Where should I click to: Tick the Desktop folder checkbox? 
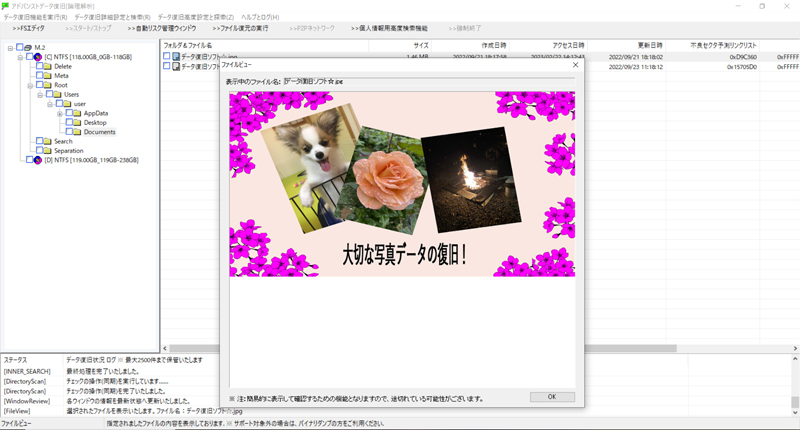(x=69, y=122)
